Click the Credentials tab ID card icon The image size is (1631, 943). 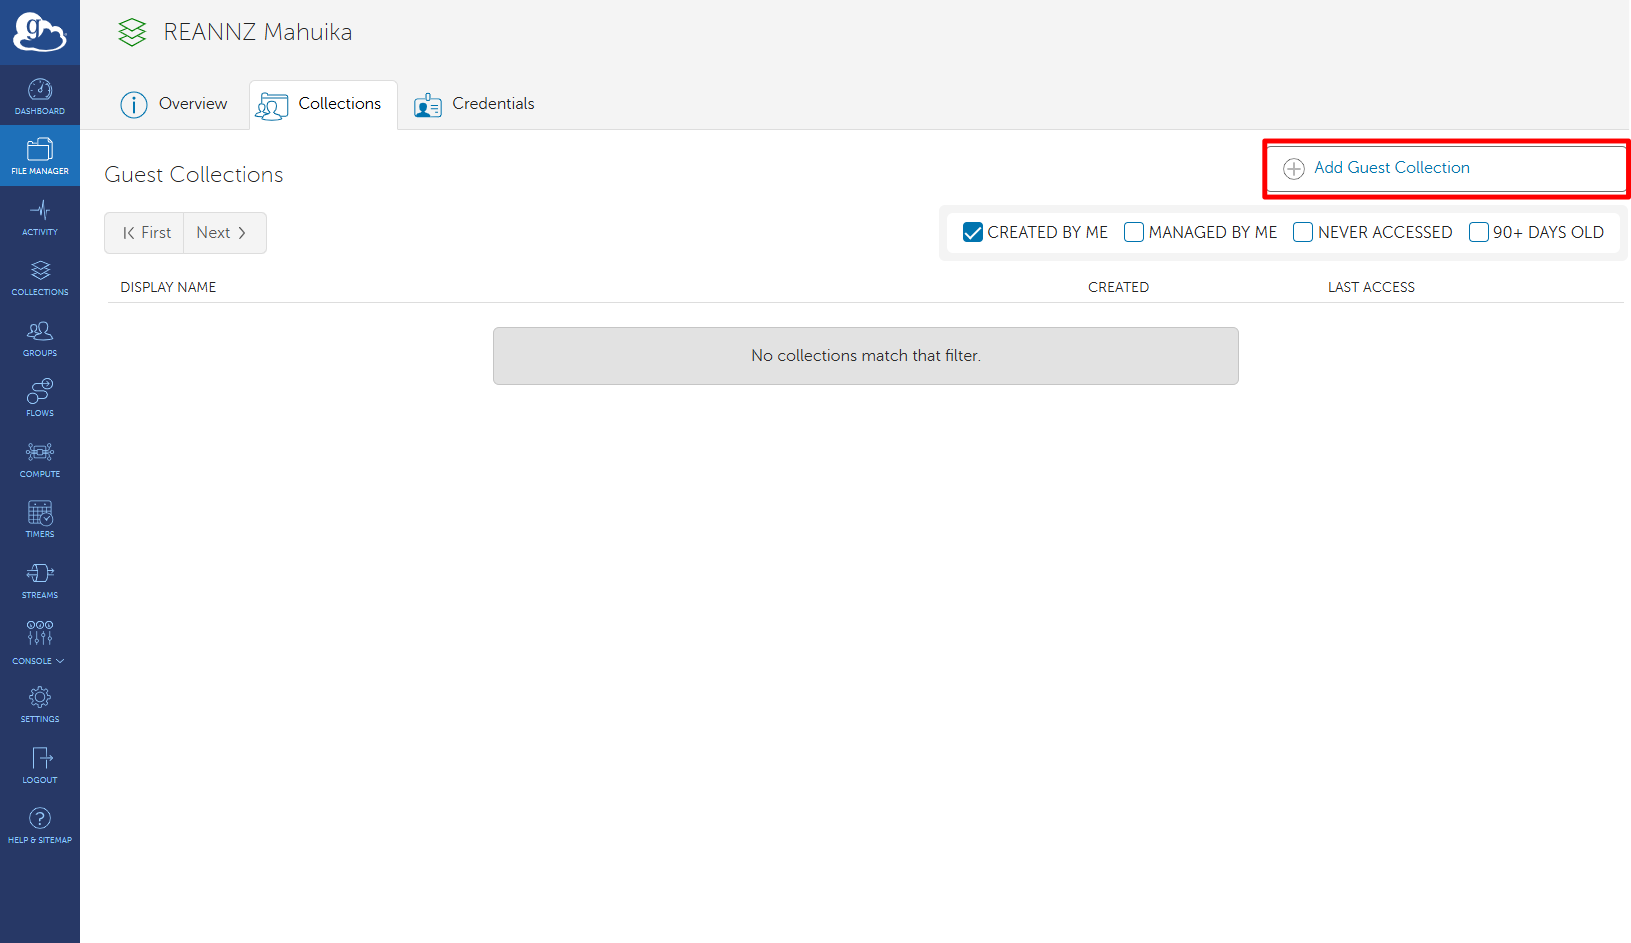[x=428, y=105]
